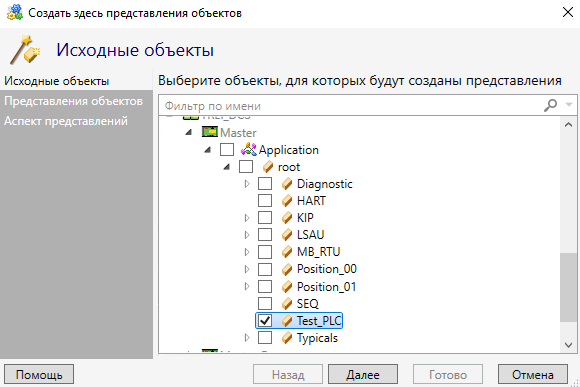580x387 pixels.
Task: Click the Position_01 folder icon
Action: point(287,286)
